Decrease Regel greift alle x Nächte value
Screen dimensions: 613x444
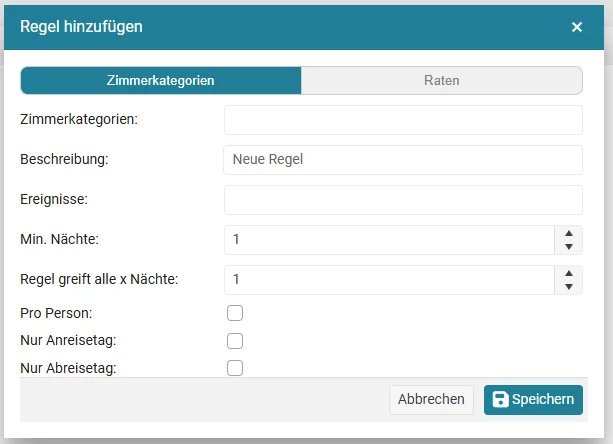tap(569, 286)
